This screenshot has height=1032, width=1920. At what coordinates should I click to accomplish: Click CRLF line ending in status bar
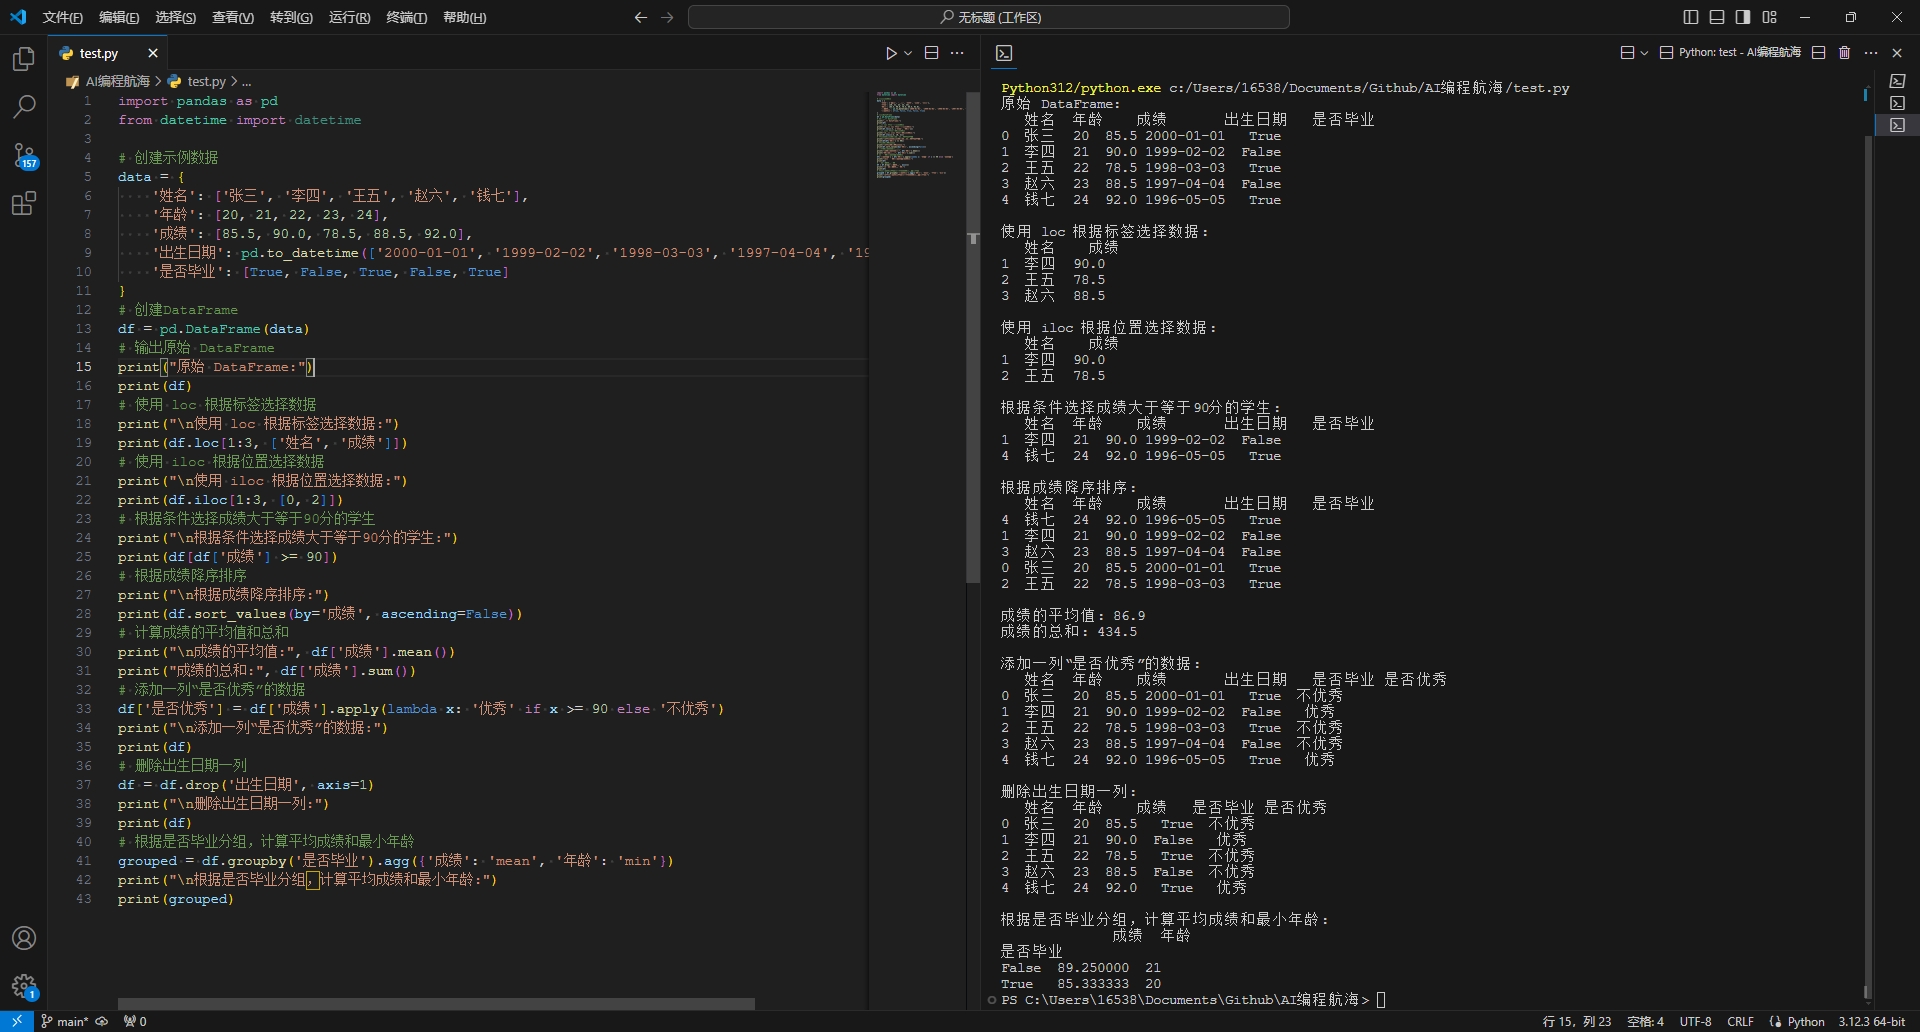(x=1740, y=1021)
